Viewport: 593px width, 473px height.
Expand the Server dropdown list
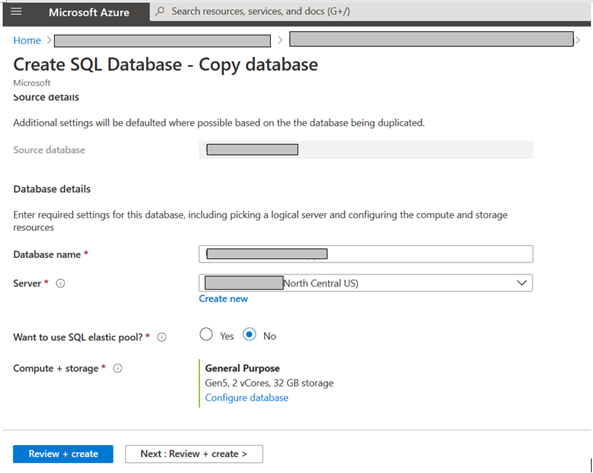point(522,283)
